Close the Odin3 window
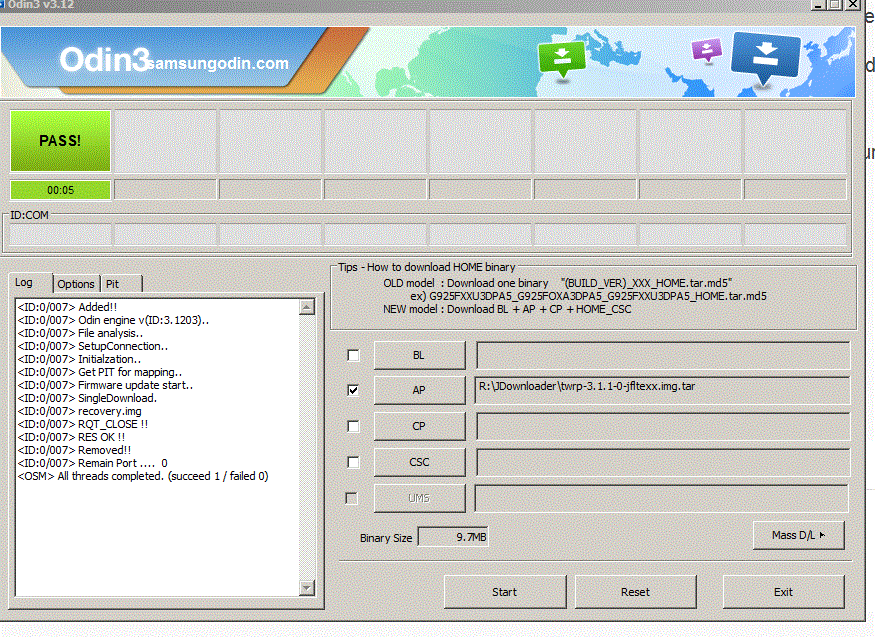The image size is (875, 637). tap(853, 4)
